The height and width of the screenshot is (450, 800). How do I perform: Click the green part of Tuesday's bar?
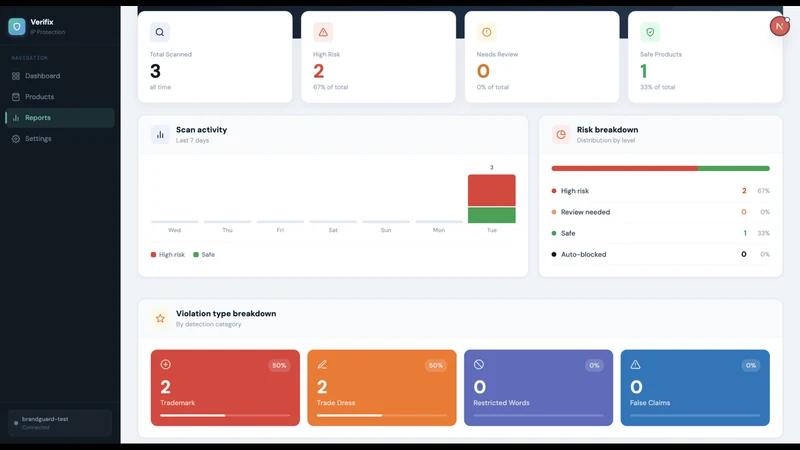(492, 215)
